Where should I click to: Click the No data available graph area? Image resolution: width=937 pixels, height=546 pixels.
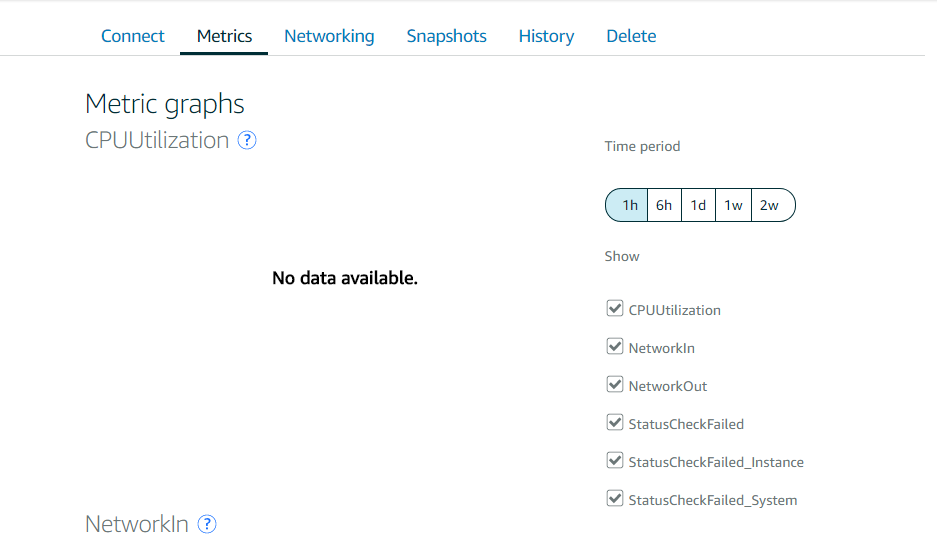[345, 278]
